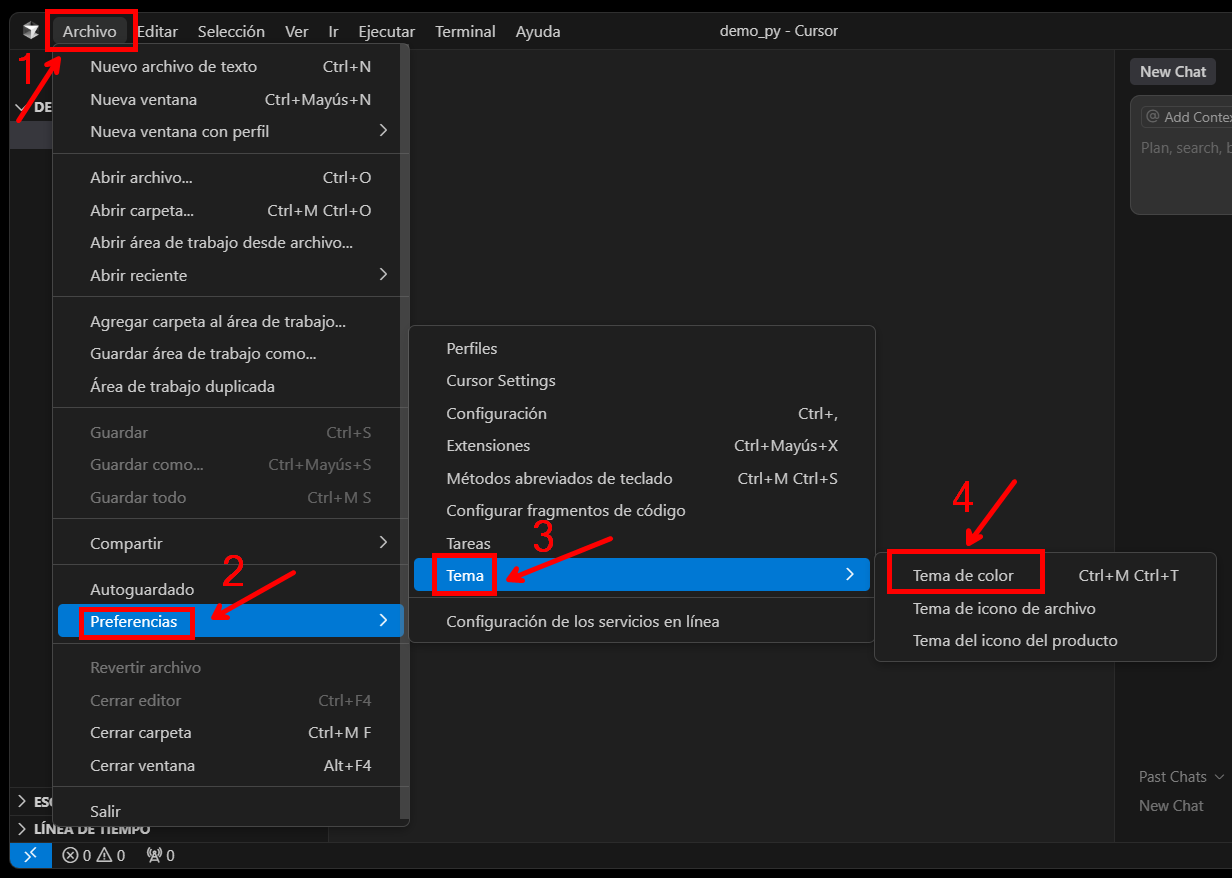The image size is (1232, 878).
Task: Expand the Tema submenu
Action: 642,575
